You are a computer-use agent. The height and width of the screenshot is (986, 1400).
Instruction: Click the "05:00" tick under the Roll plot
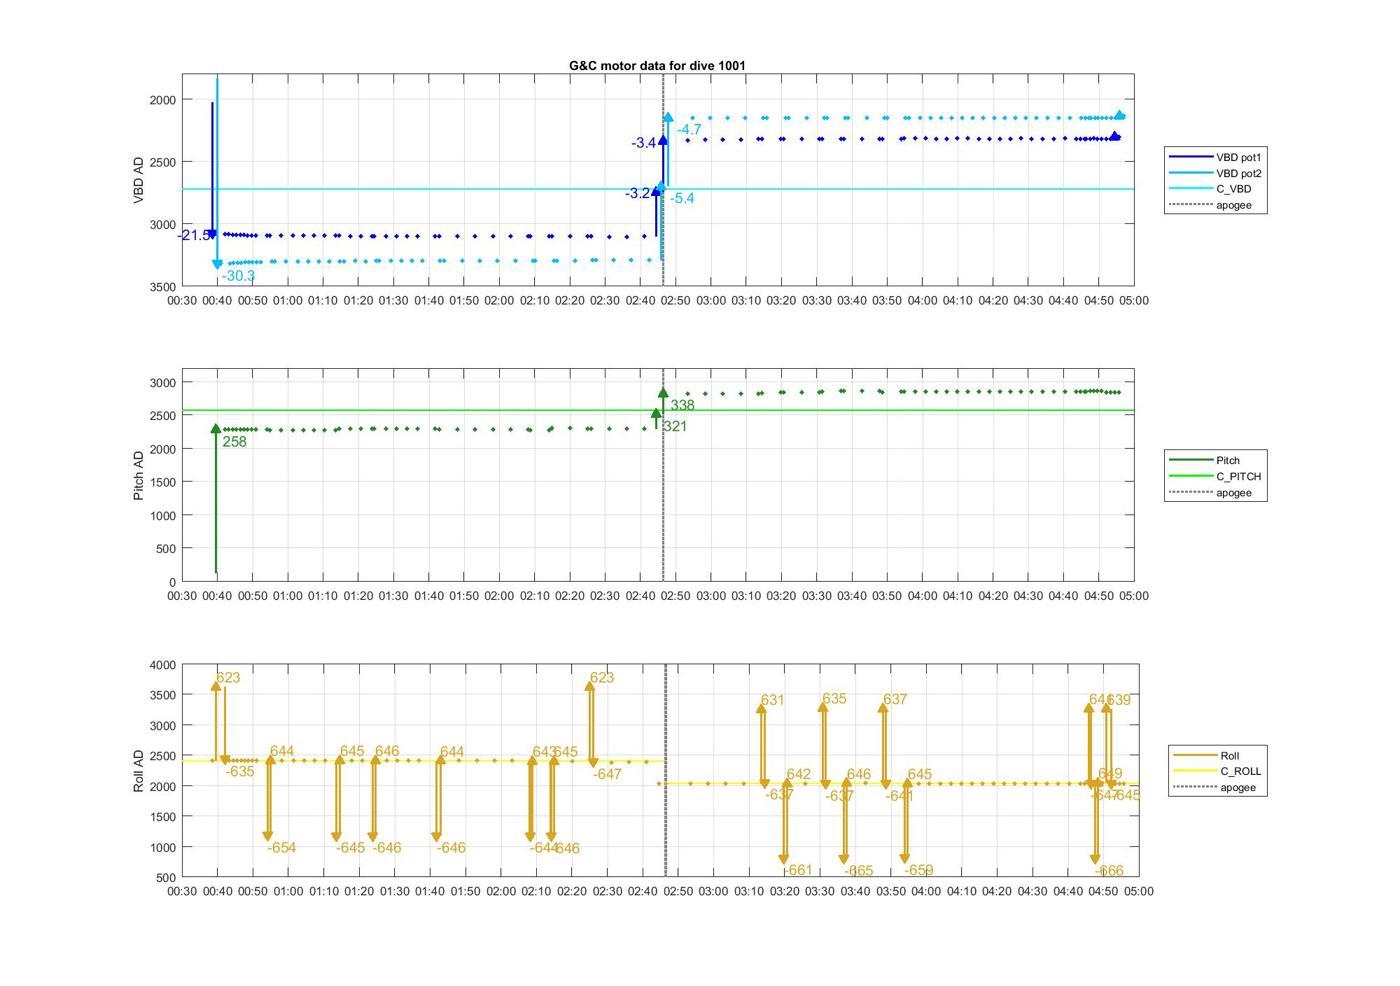coord(1138,891)
